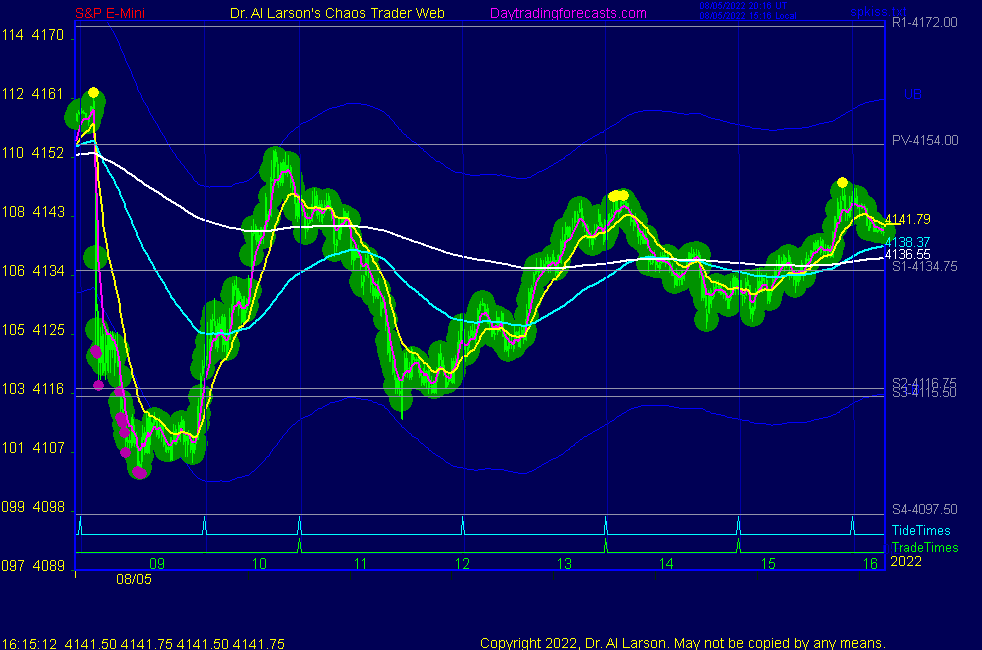Screen dimensions: 982x650
Task: Click the "101 4107" price axis label
Action: (x=33, y=448)
